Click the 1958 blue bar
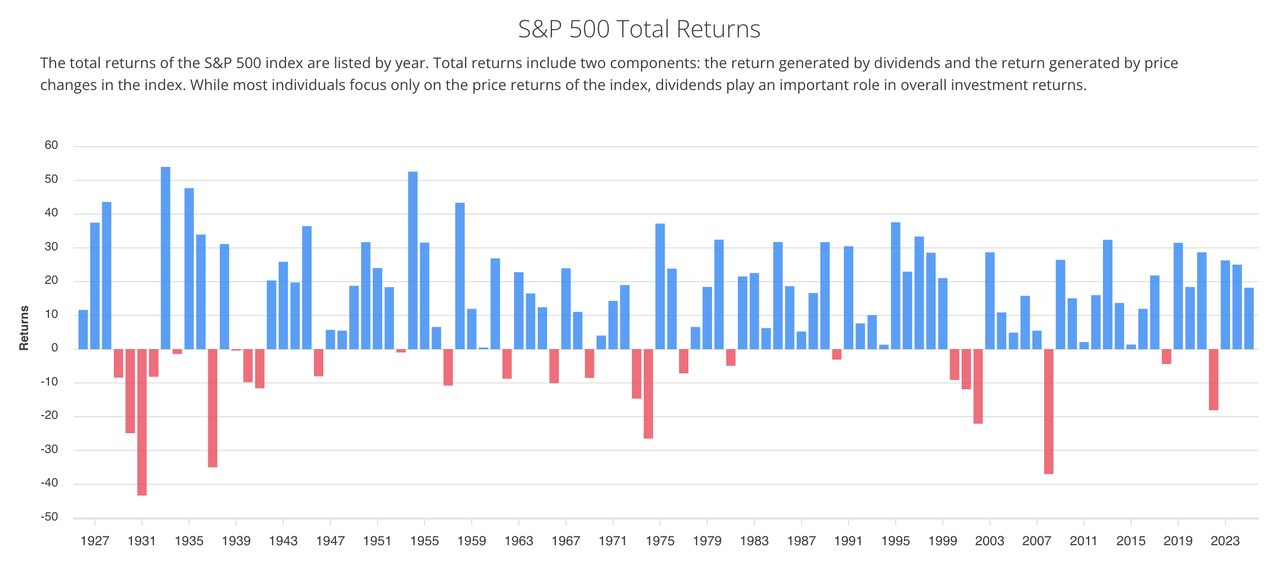1280x582 pixels. [x=460, y=276]
